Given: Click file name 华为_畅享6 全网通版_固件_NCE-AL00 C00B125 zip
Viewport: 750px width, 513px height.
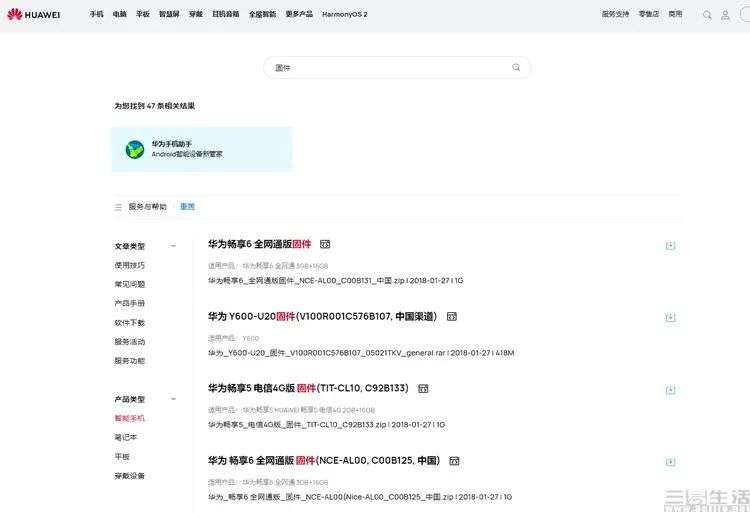Looking at the screenshot, I should (331, 497).
